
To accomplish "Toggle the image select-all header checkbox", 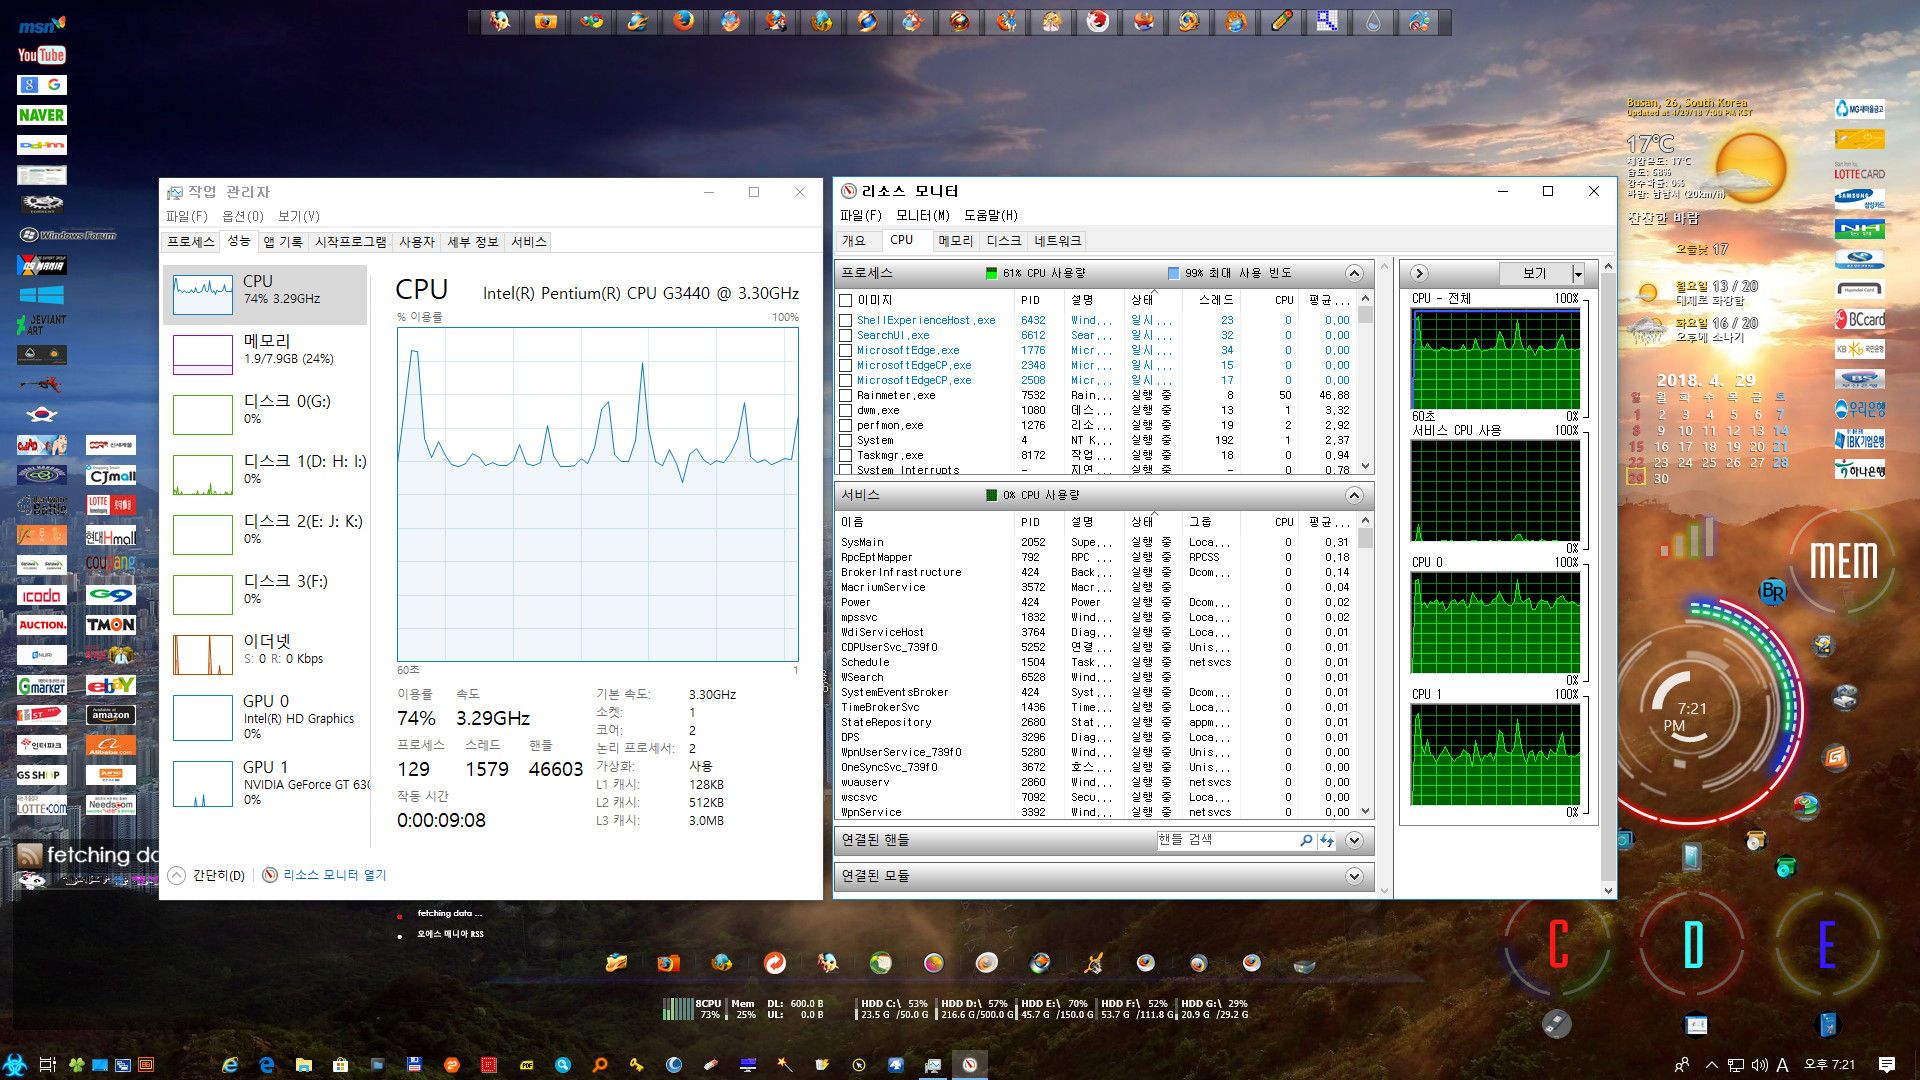I will [846, 300].
